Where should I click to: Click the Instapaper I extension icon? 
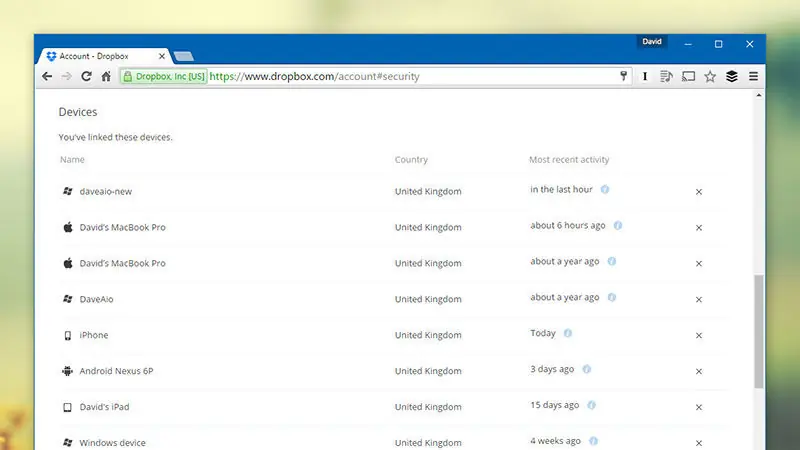coord(645,77)
